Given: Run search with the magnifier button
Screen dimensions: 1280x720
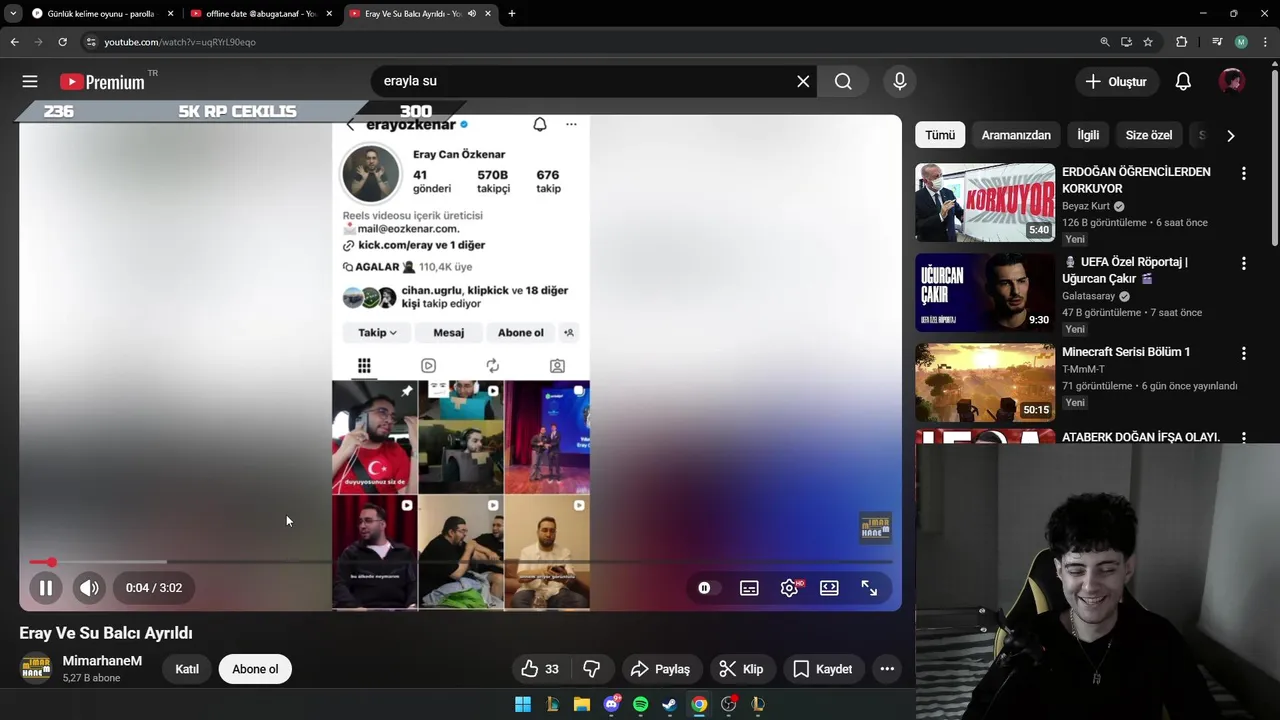Looking at the screenshot, I should tap(843, 81).
